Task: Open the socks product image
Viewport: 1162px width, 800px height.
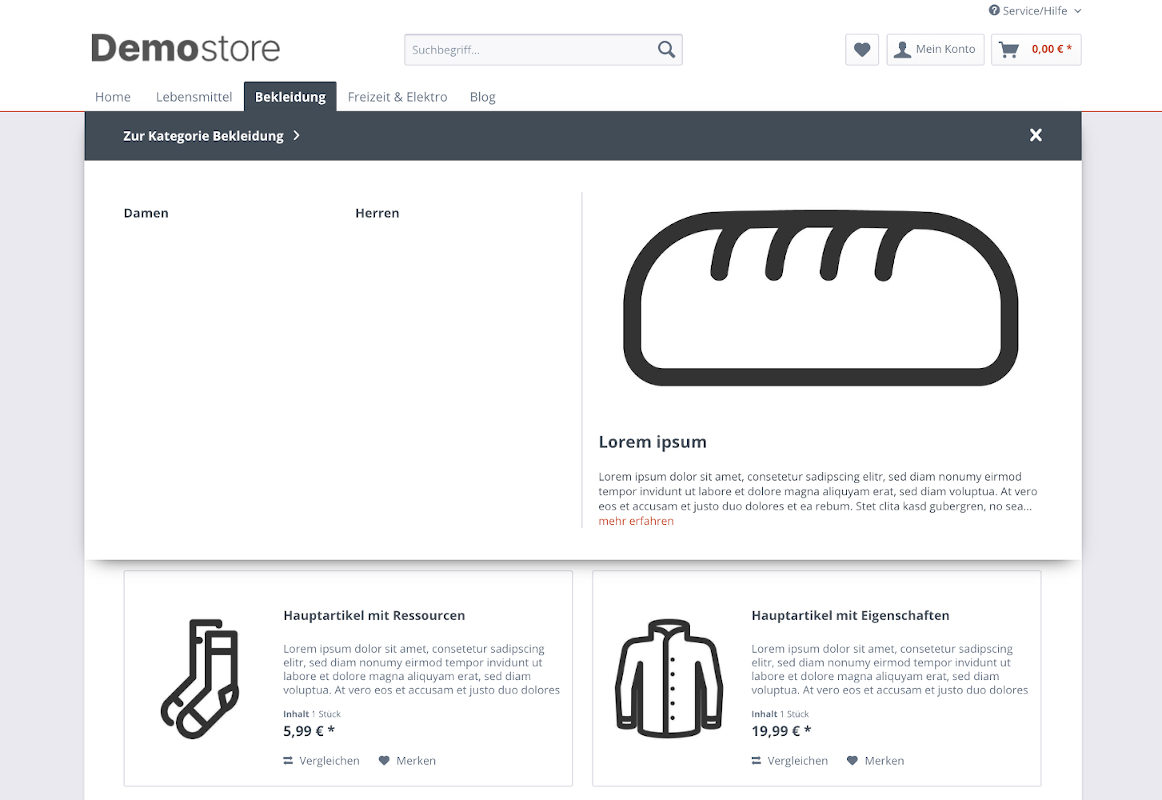Action: (200, 678)
